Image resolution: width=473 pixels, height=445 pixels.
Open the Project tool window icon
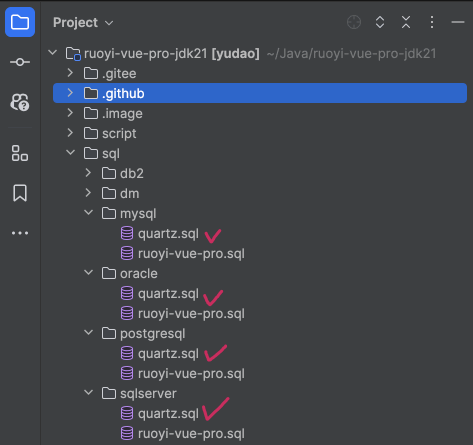click(20, 22)
